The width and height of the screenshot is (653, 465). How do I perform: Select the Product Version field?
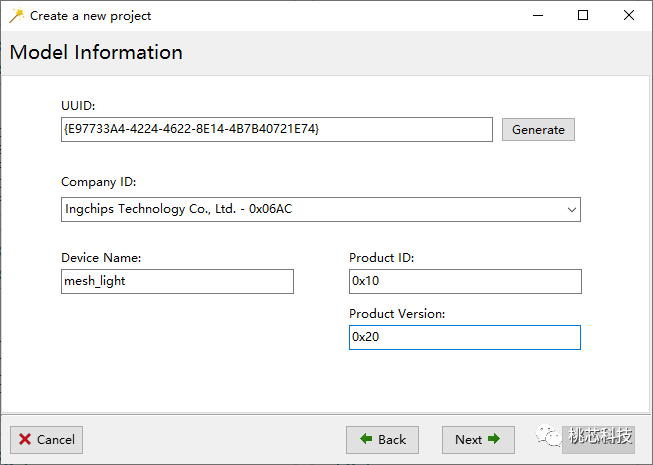pos(465,337)
